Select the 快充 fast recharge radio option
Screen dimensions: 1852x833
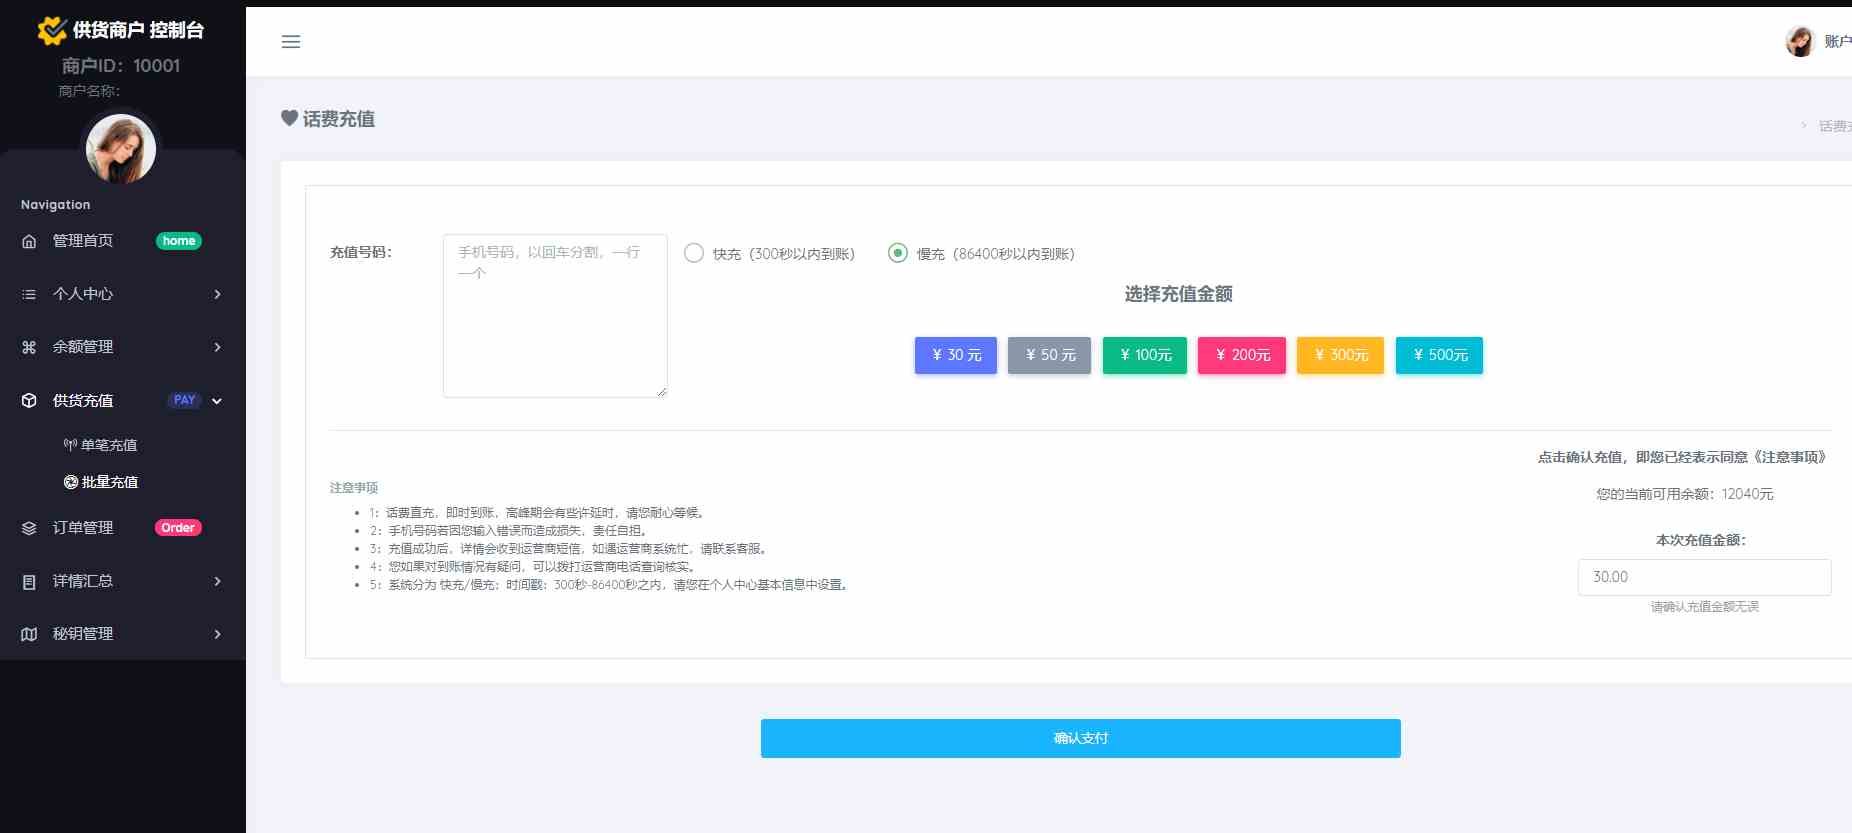coord(694,253)
